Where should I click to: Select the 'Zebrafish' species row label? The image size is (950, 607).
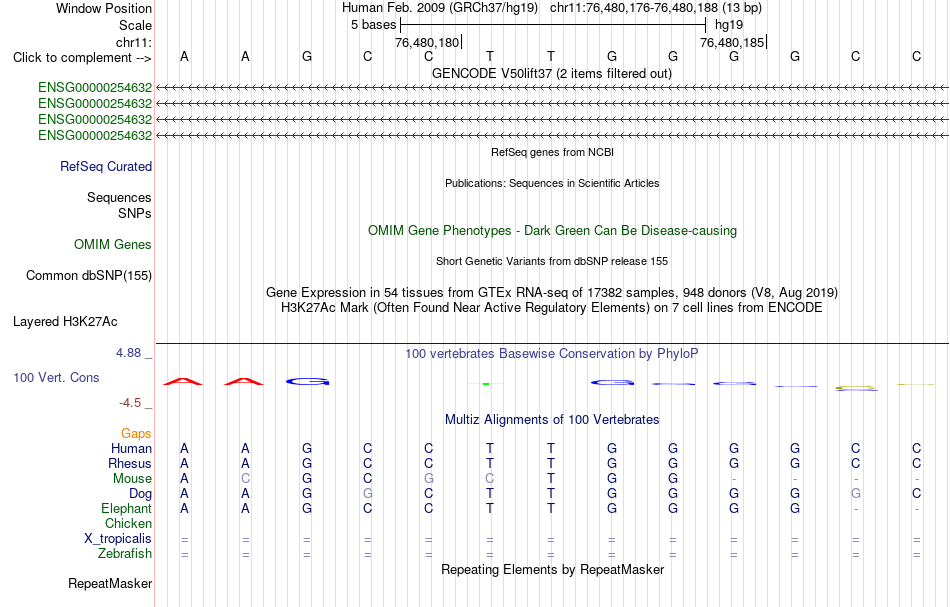pos(125,554)
